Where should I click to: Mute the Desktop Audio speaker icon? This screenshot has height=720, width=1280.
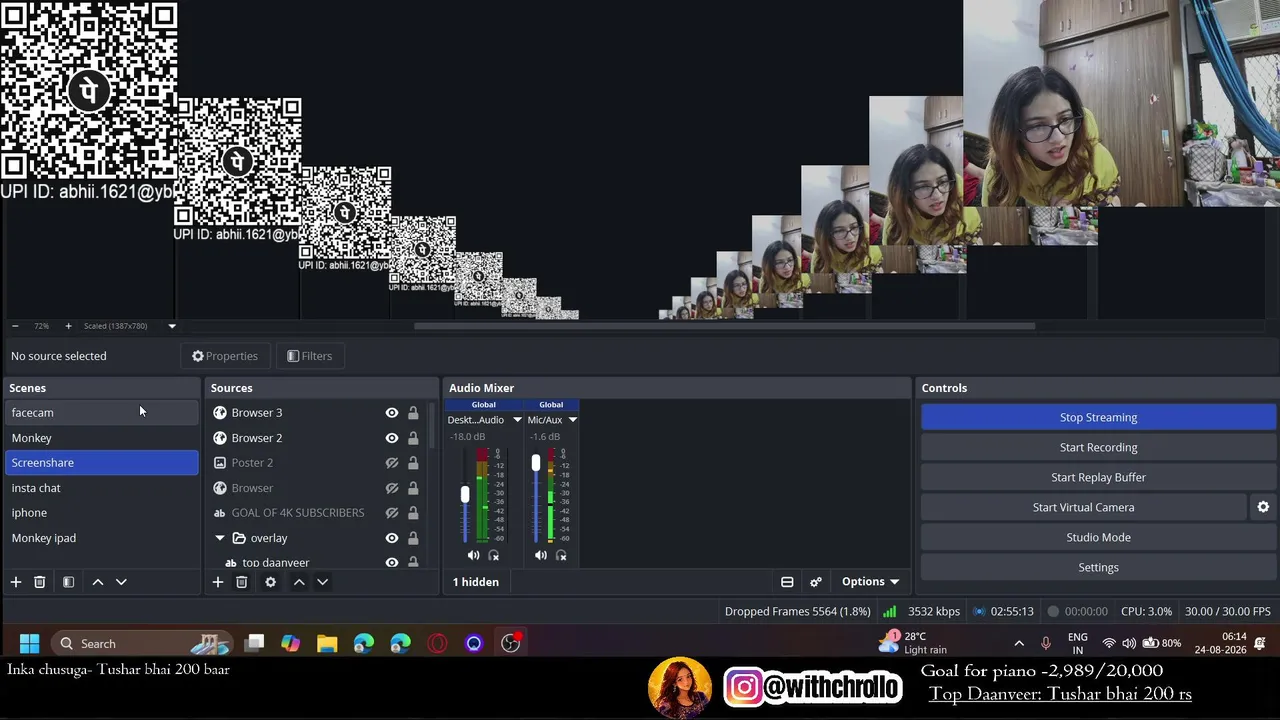point(473,555)
